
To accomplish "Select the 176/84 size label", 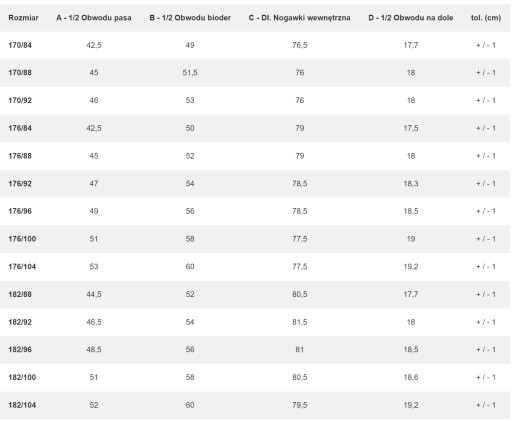I will (20, 128).
